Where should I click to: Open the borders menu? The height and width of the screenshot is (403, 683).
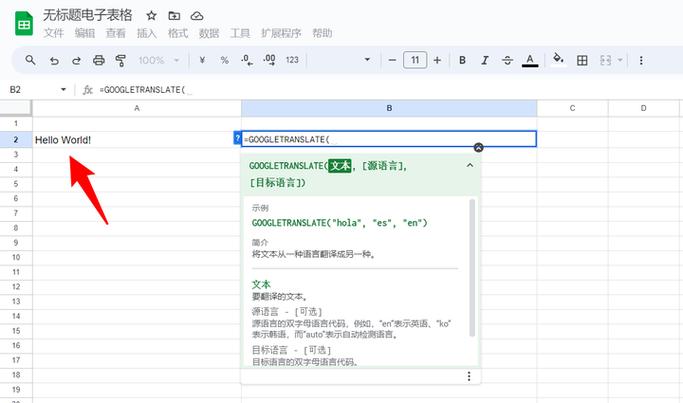point(582,60)
